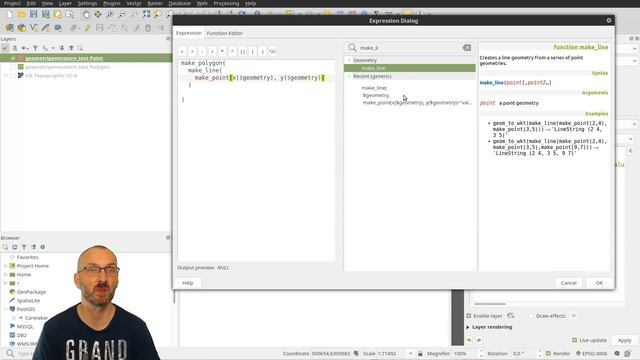Screen dimensions: 640x360
Task: Select the Zoom In tool
Action: (110, 14)
